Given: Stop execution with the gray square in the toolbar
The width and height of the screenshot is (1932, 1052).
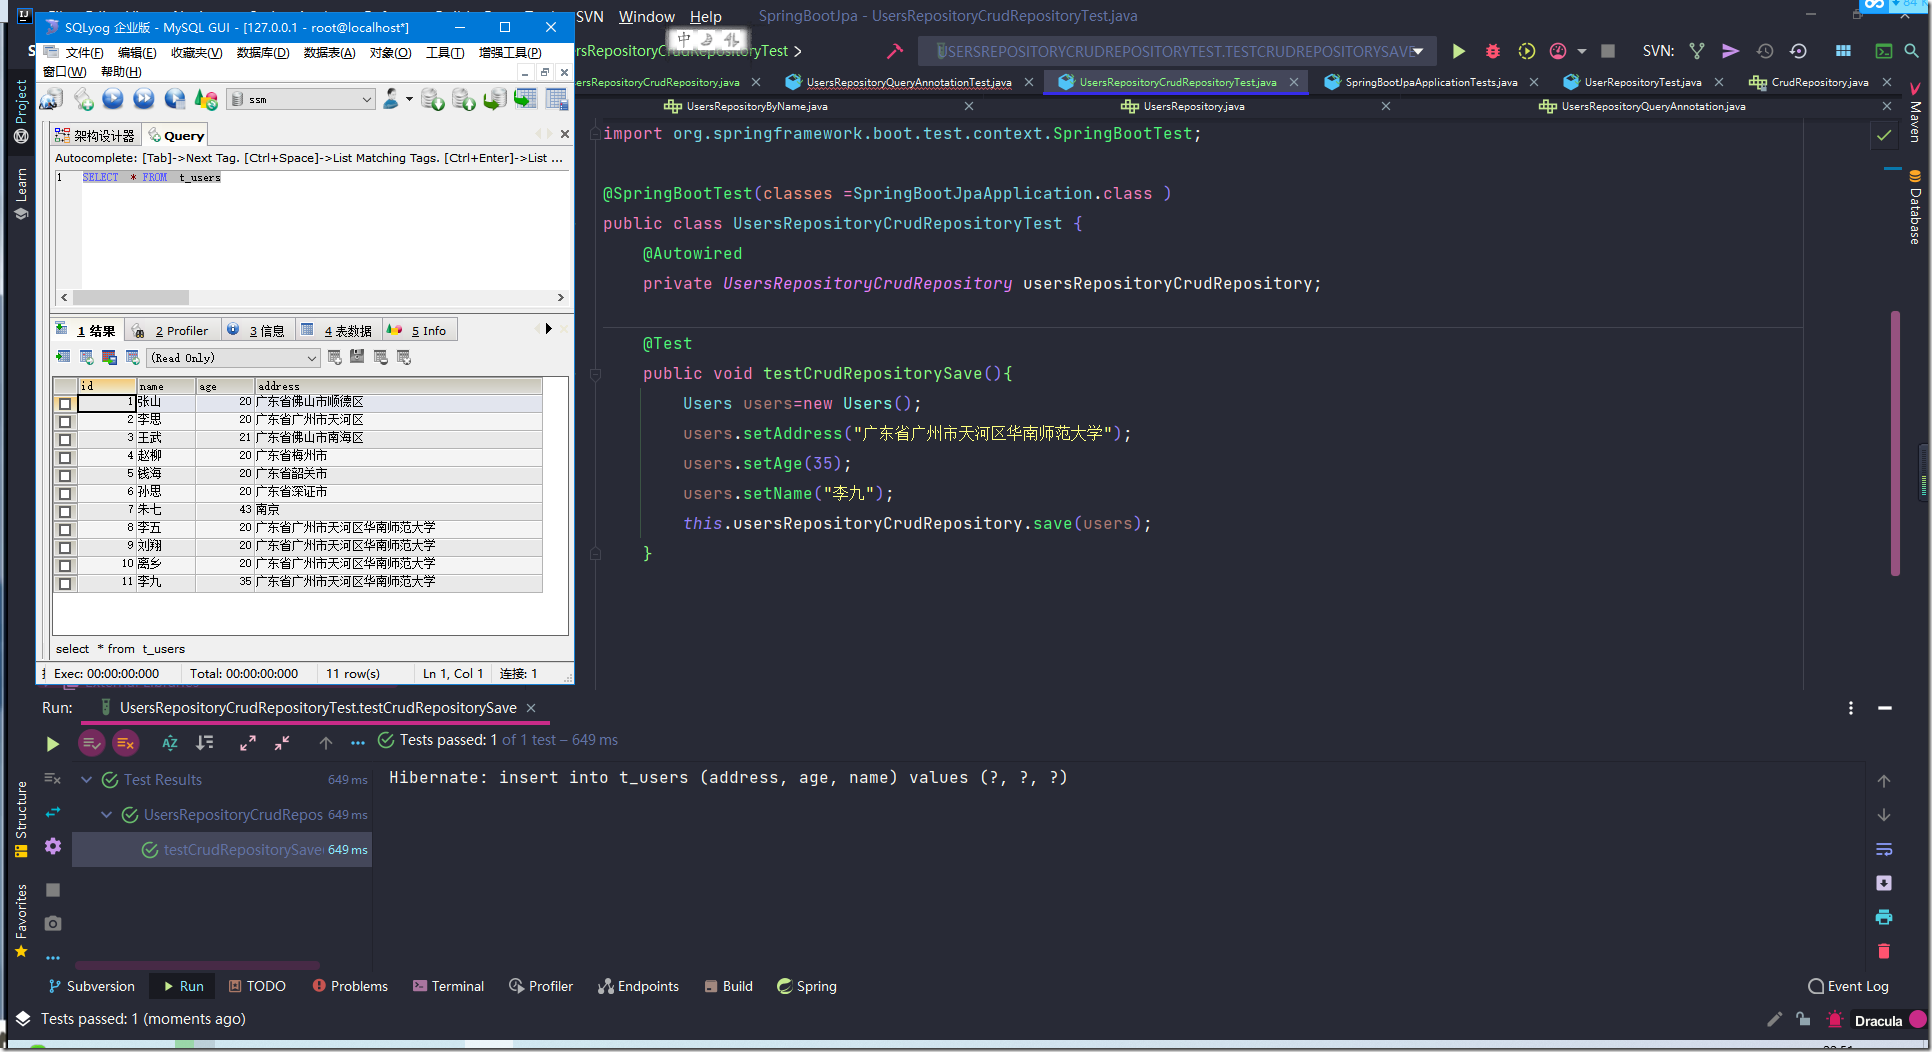Looking at the screenshot, I should 1608,51.
